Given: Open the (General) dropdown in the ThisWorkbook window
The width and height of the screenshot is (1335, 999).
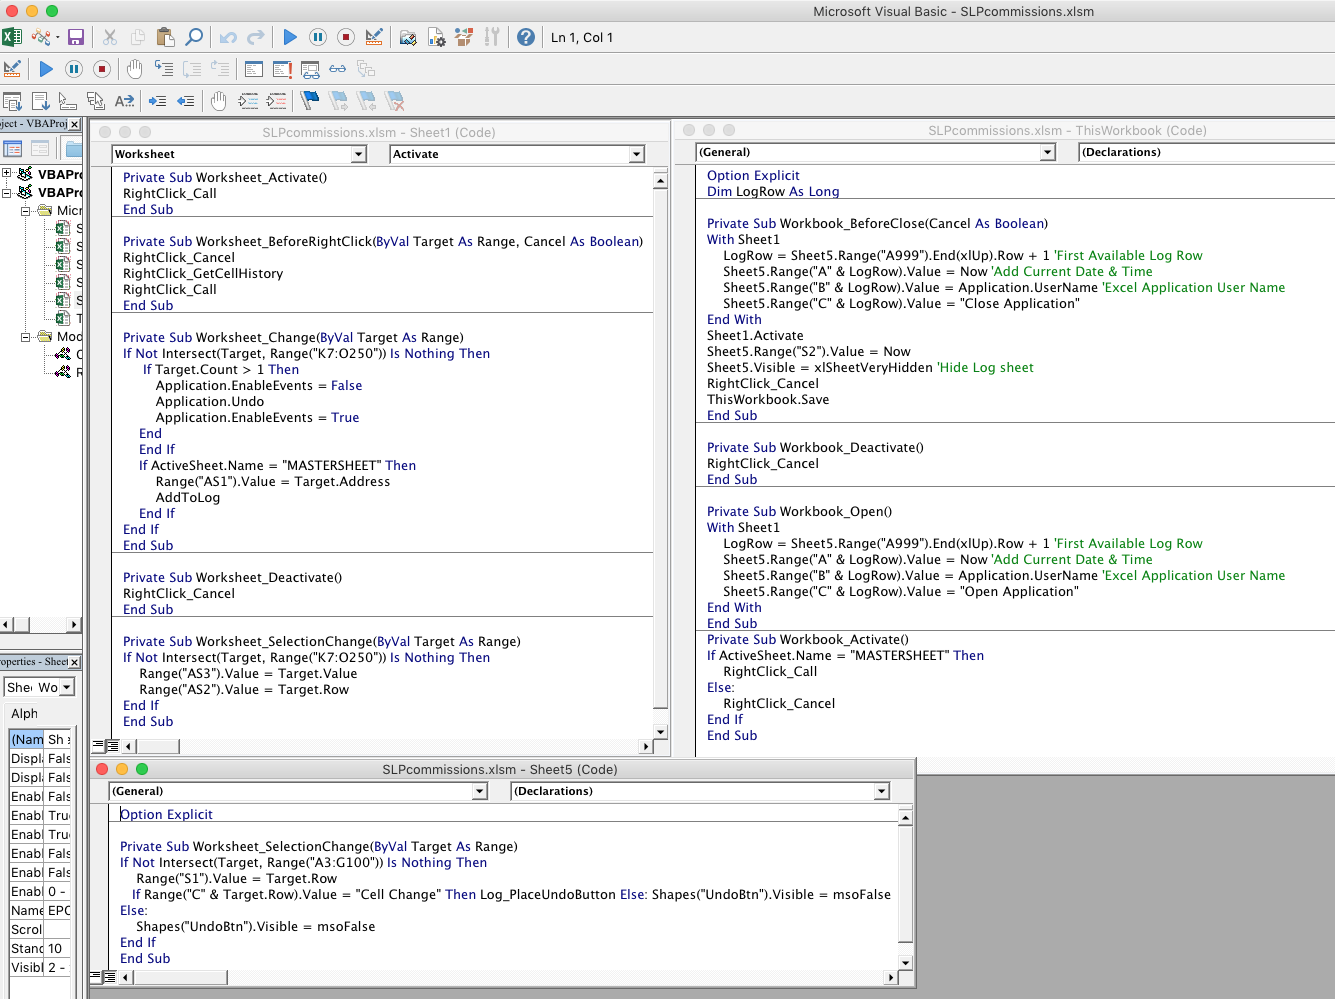Looking at the screenshot, I should (x=1048, y=152).
